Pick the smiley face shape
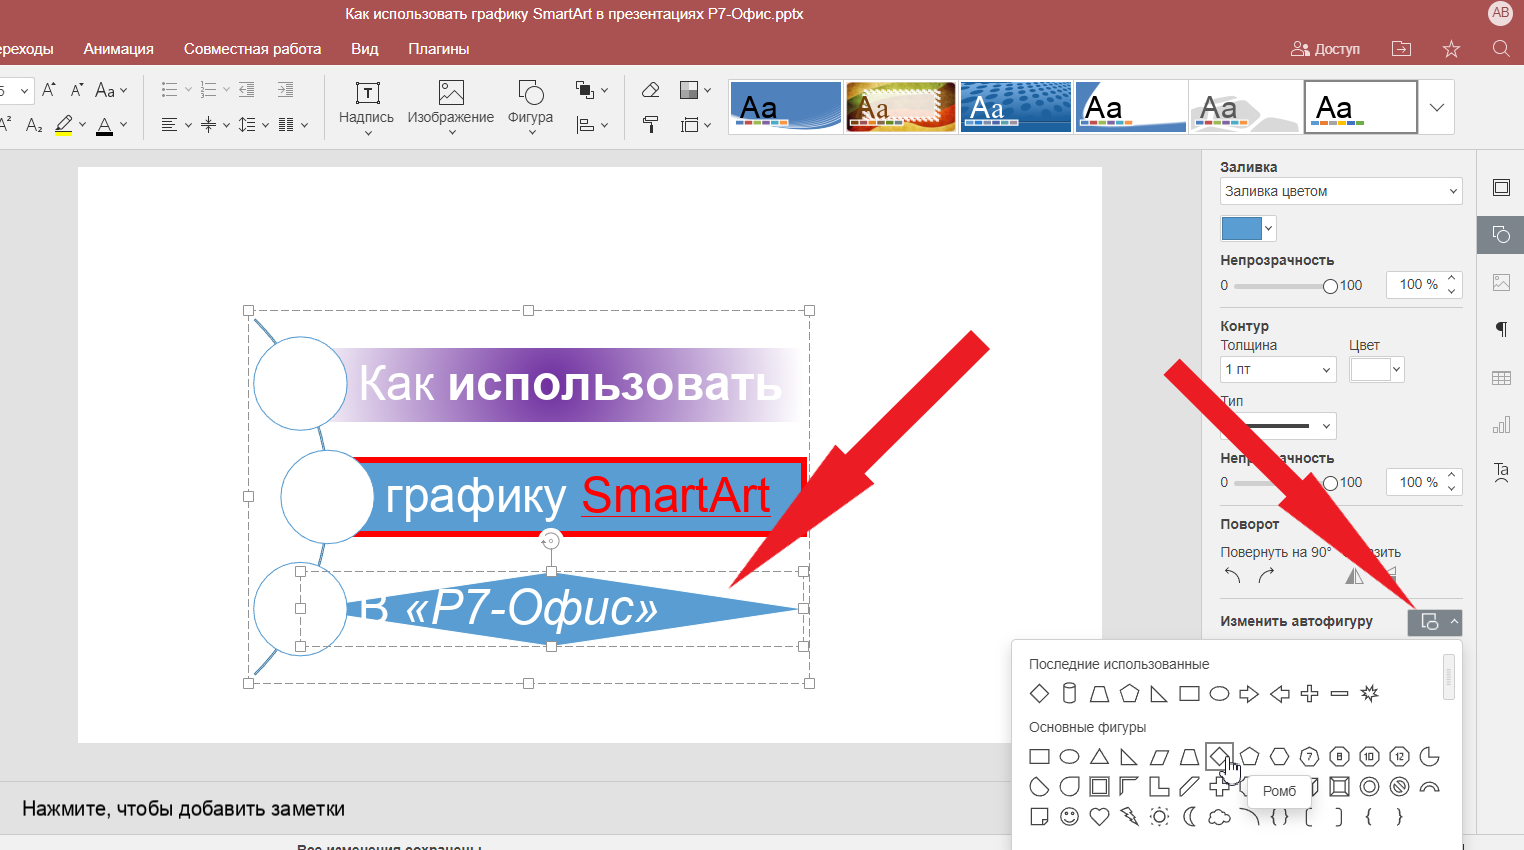Image resolution: width=1524 pixels, height=850 pixels. [x=1069, y=817]
